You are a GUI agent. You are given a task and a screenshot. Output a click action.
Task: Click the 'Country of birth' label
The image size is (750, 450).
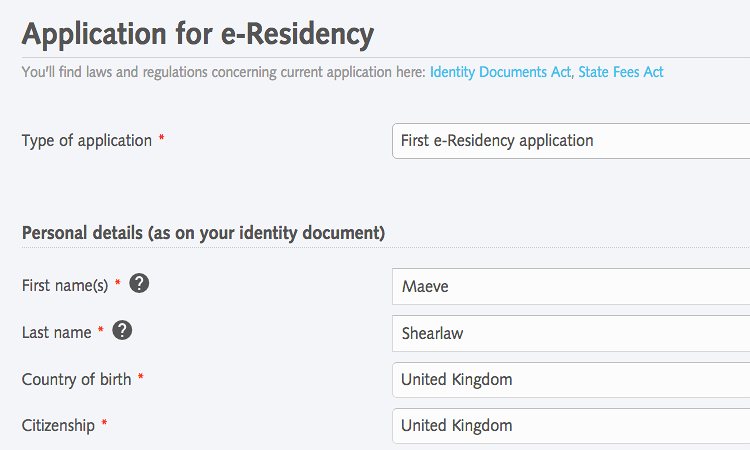click(x=76, y=380)
